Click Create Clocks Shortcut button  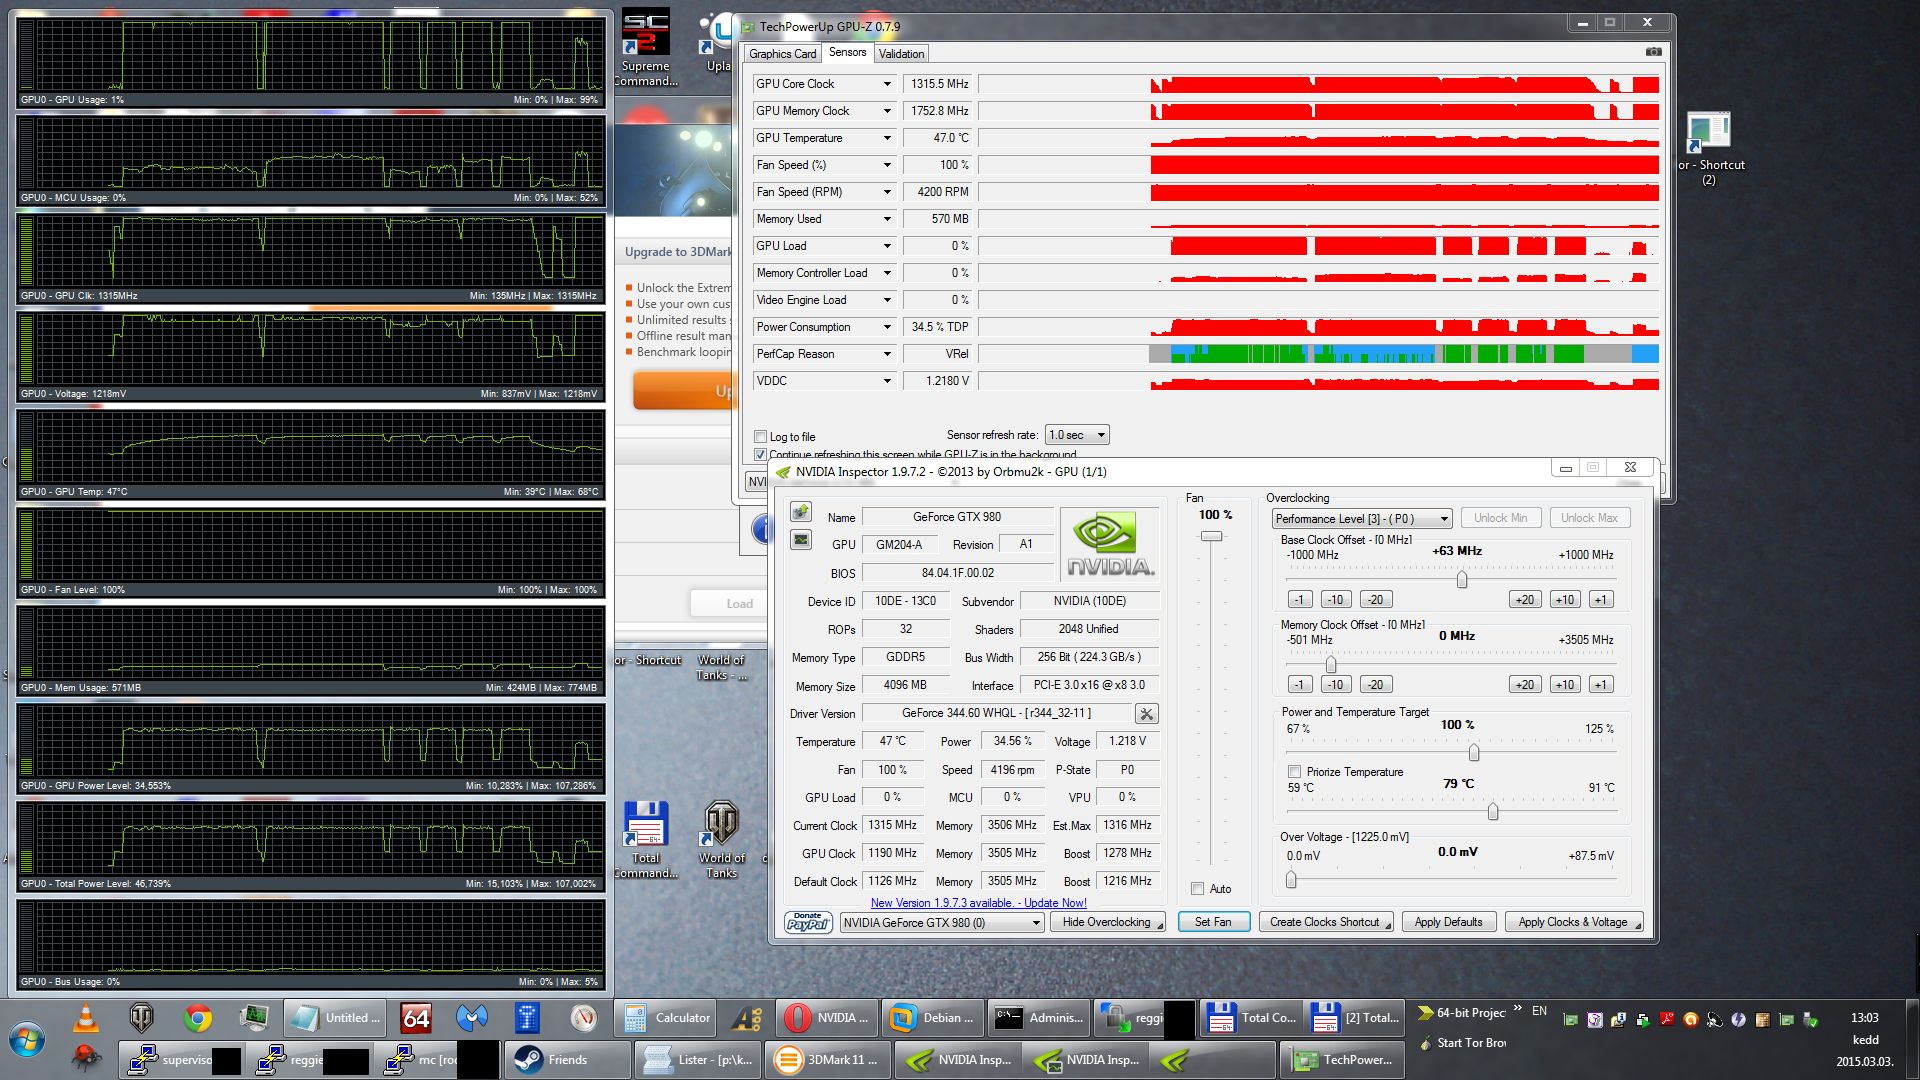click(1325, 922)
